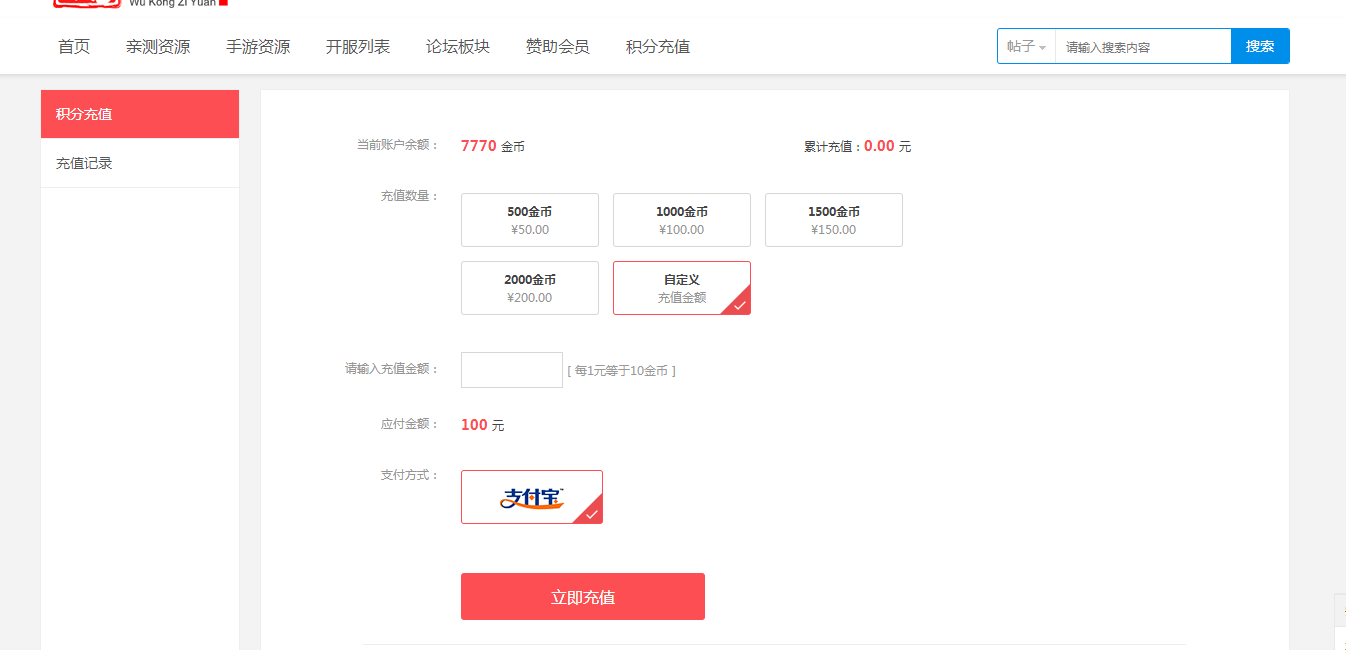Click 积分充值 in top navigation

point(658,47)
